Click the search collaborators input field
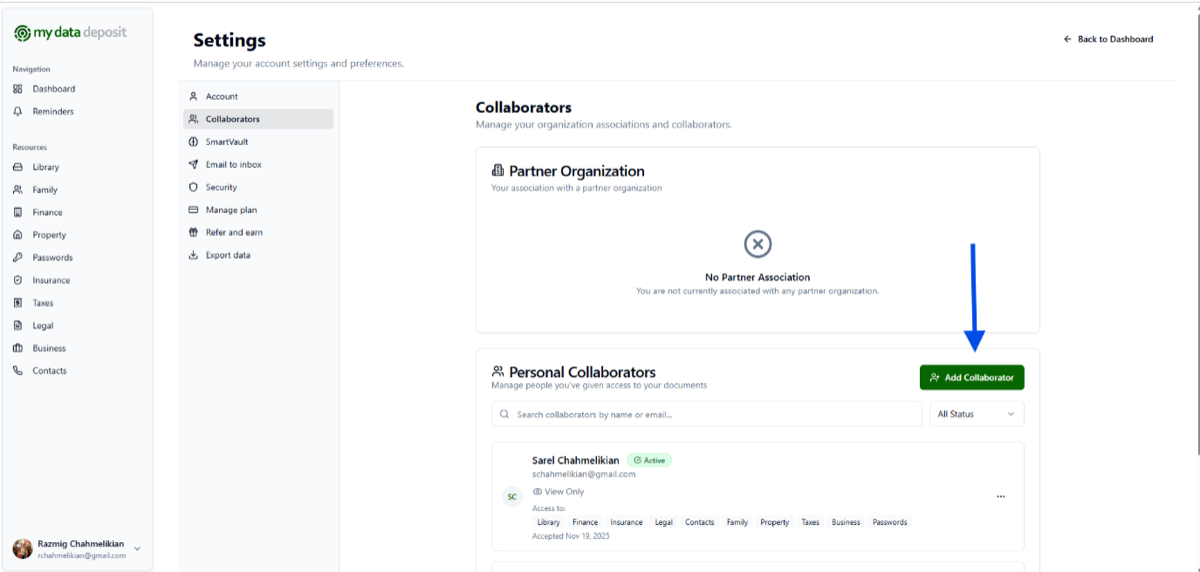Screen dimensions: 1200x572 pos(707,414)
